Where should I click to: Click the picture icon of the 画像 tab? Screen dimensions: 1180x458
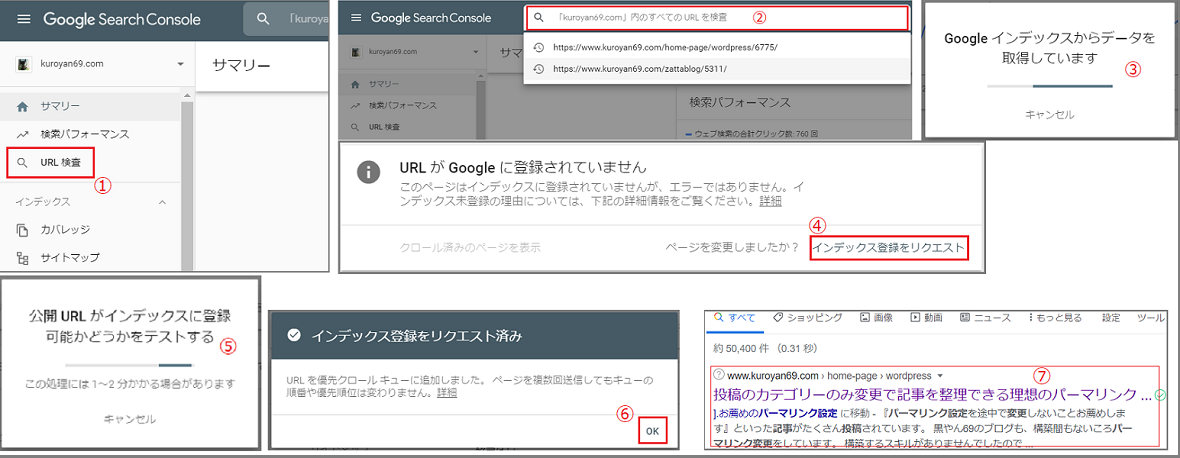coord(865,317)
